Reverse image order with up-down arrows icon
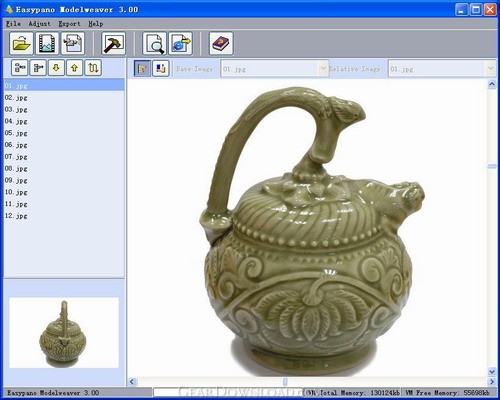 93,68
